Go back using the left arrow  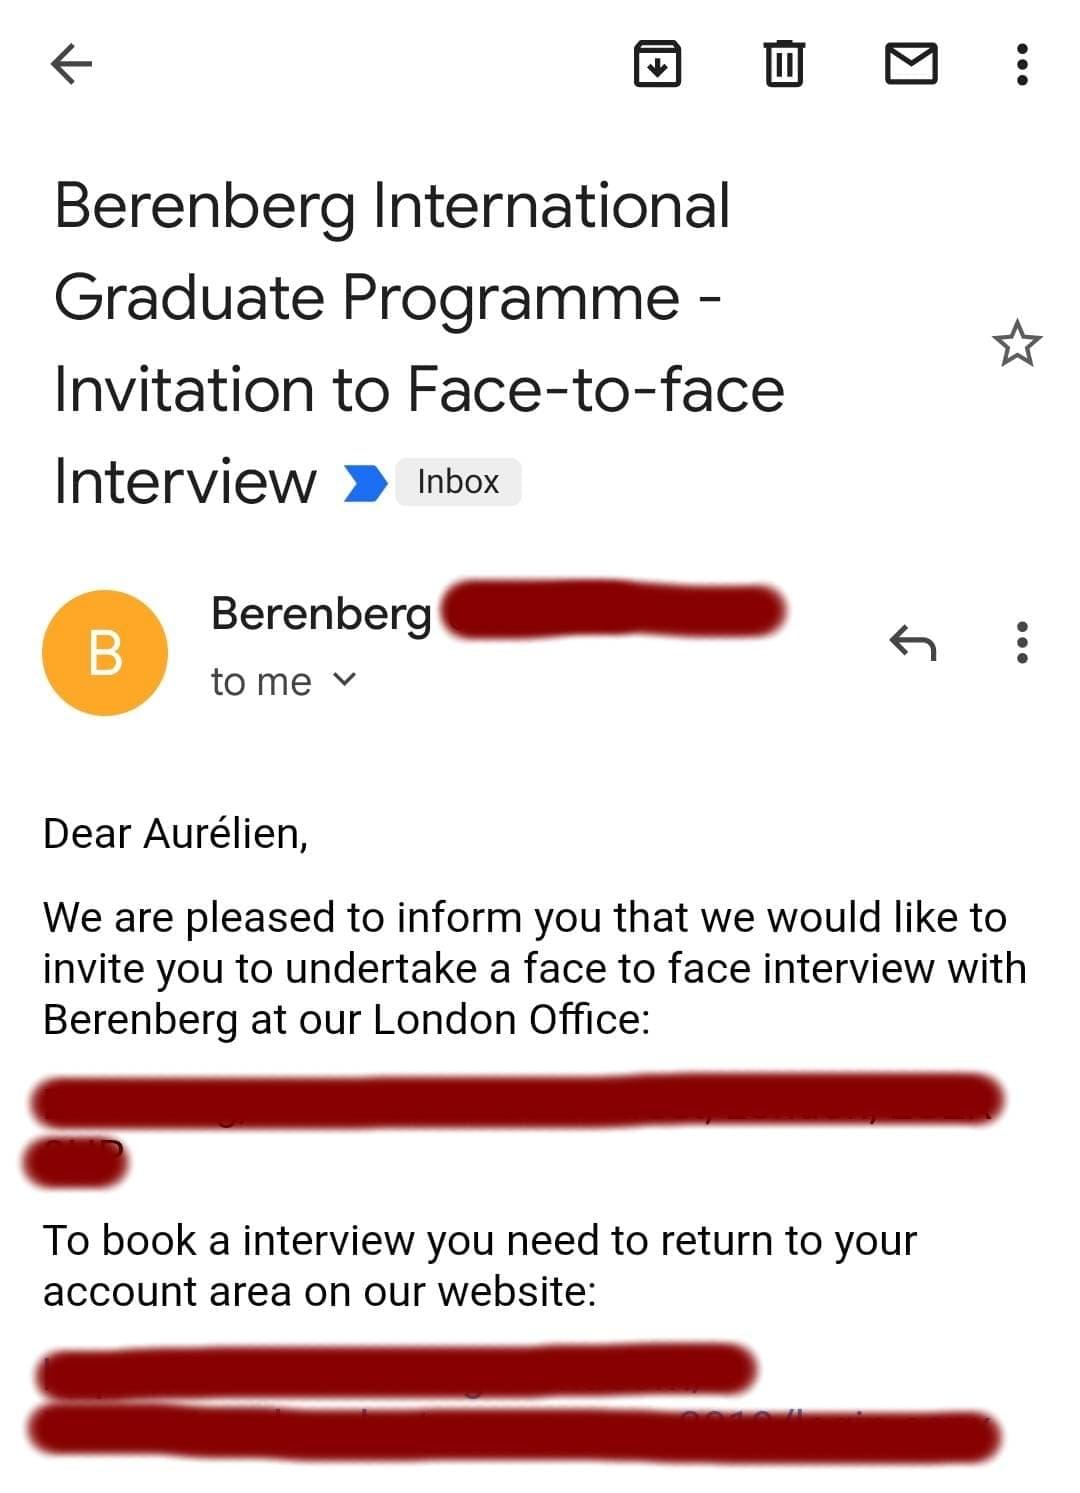point(71,65)
